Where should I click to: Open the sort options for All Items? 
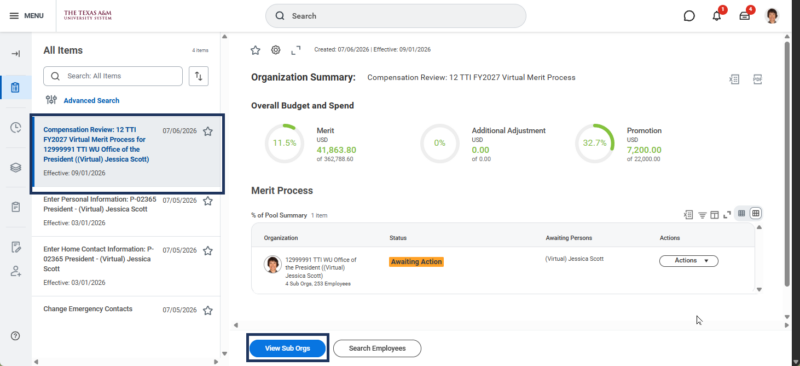pos(198,76)
